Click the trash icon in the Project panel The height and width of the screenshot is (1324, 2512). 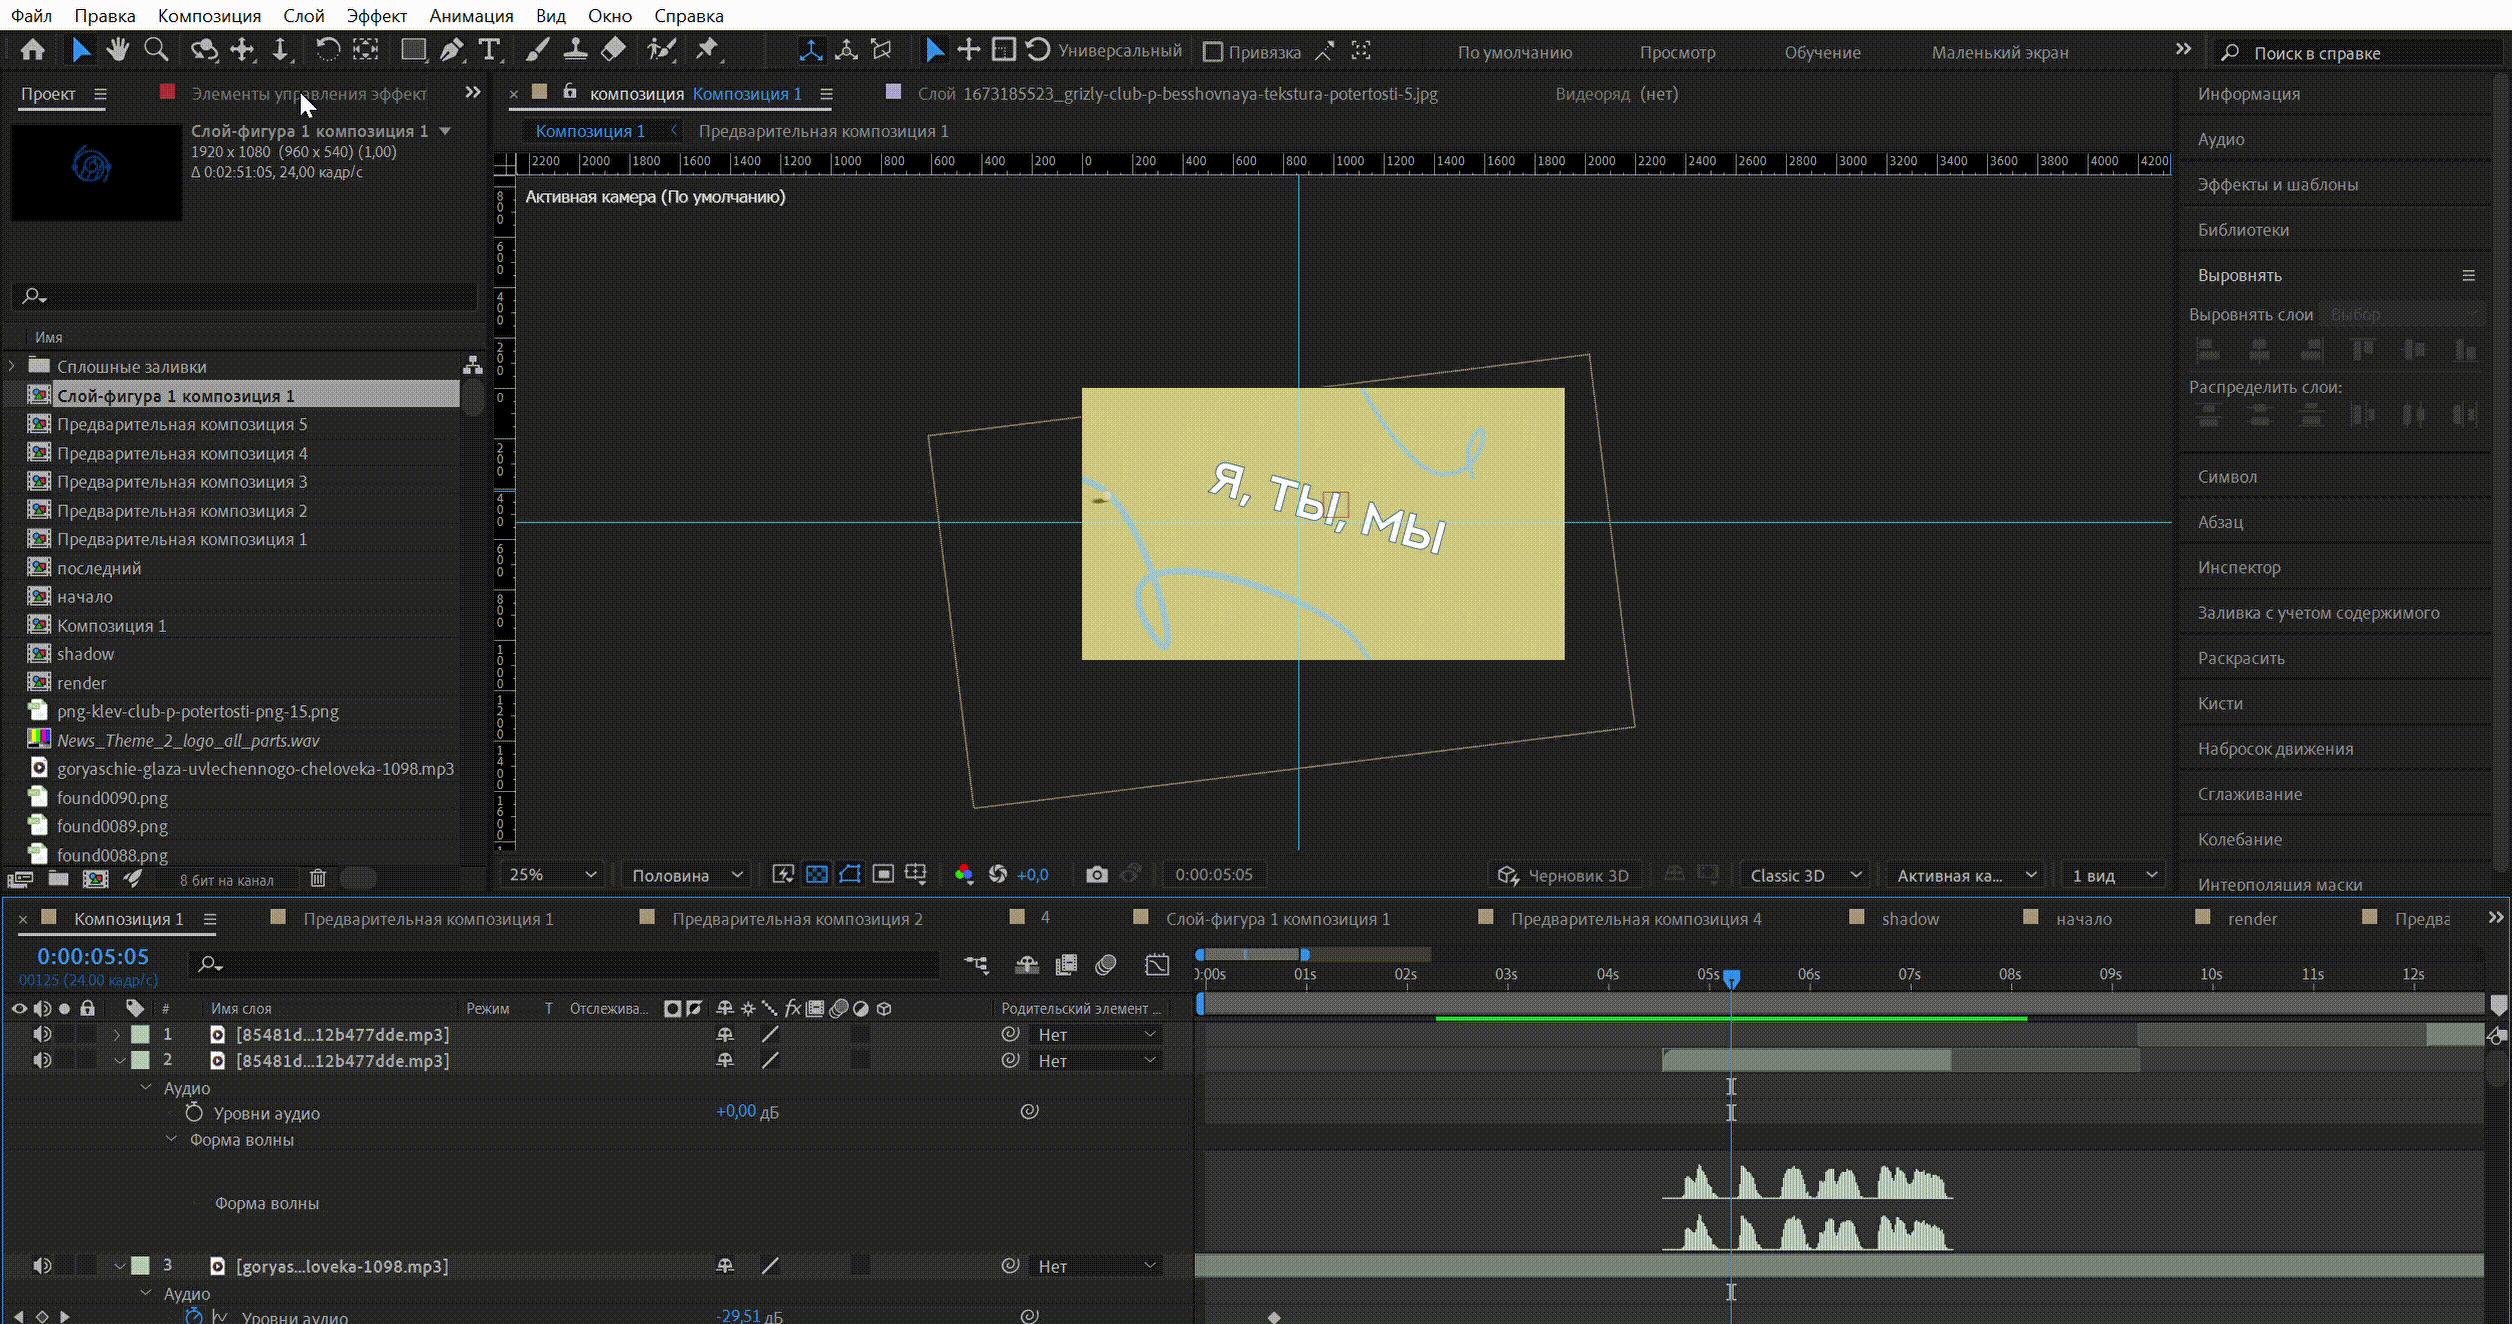click(x=318, y=879)
